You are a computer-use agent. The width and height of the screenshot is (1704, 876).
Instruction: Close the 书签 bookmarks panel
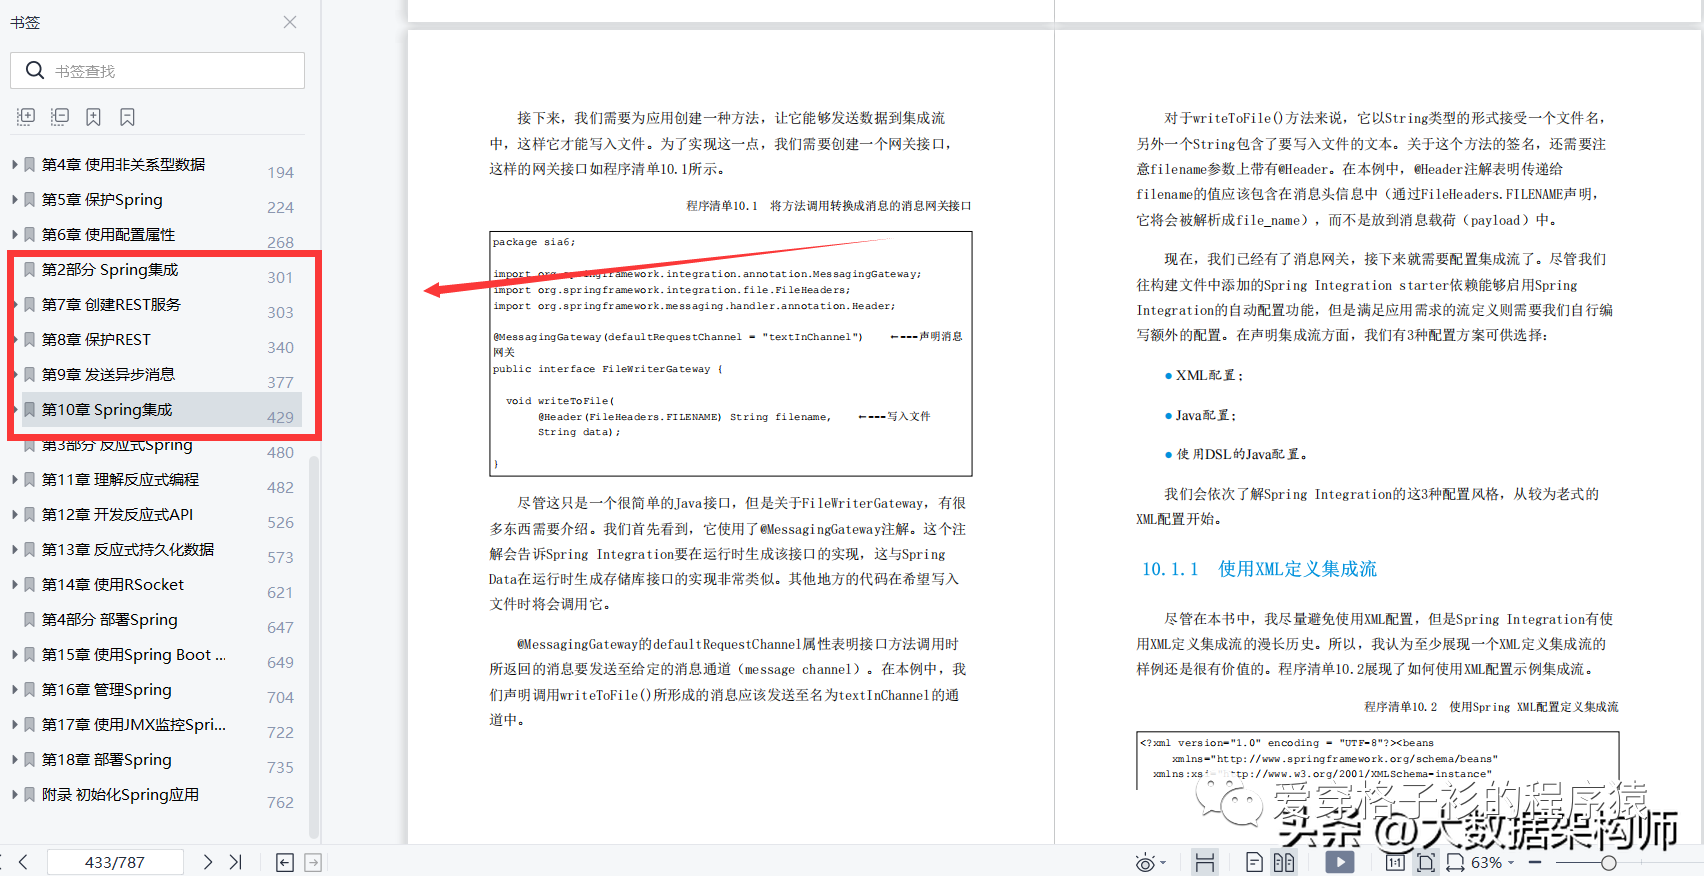[x=290, y=22]
